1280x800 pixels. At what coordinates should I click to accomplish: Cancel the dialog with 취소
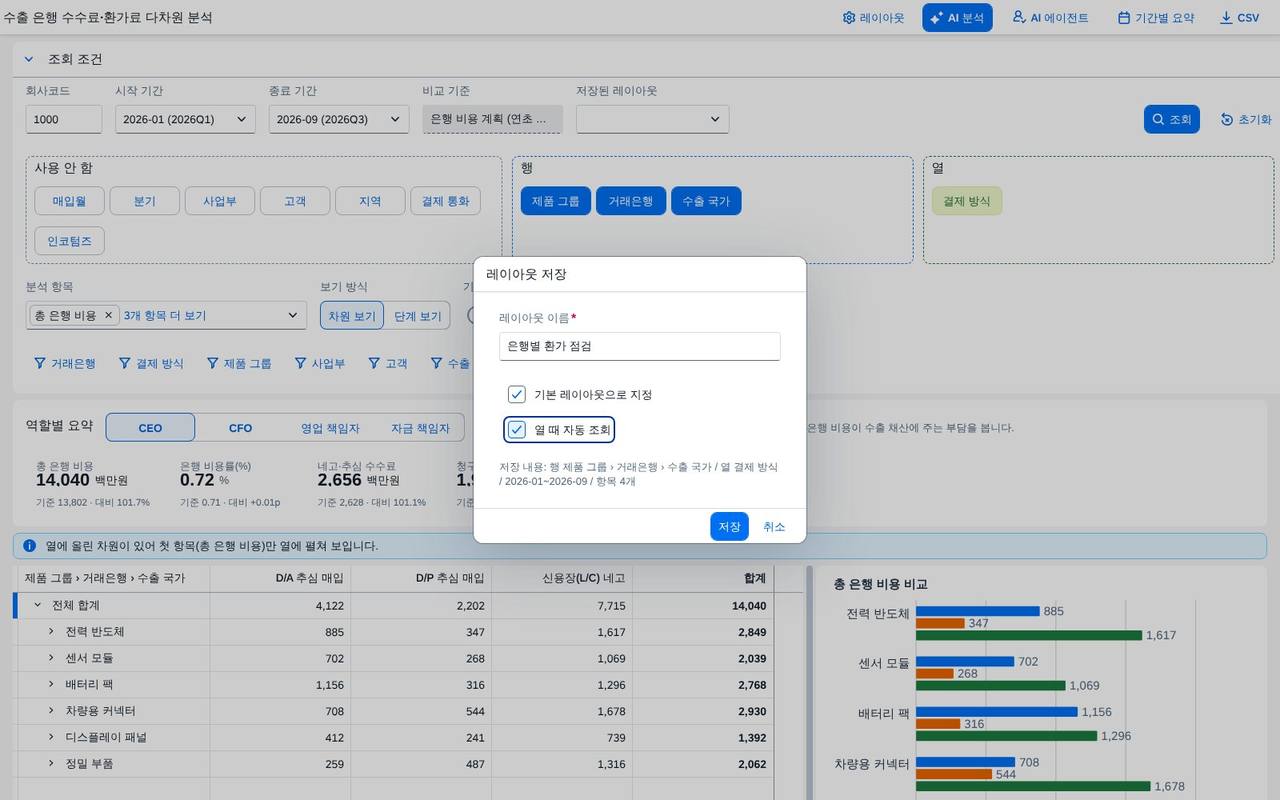tap(774, 526)
